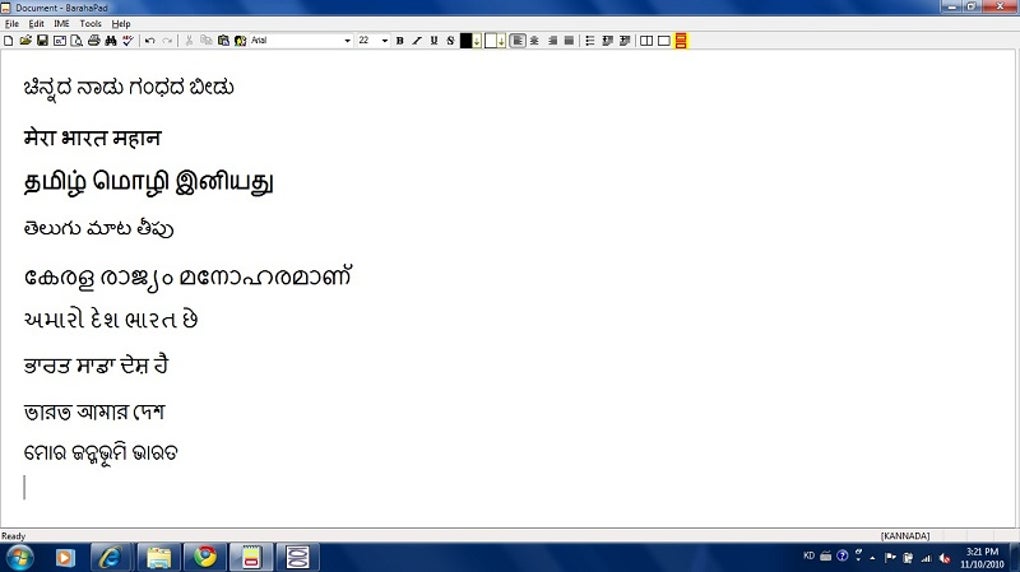1020x572 pixels.
Task: Toggle center text alignment
Action: click(535, 40)
